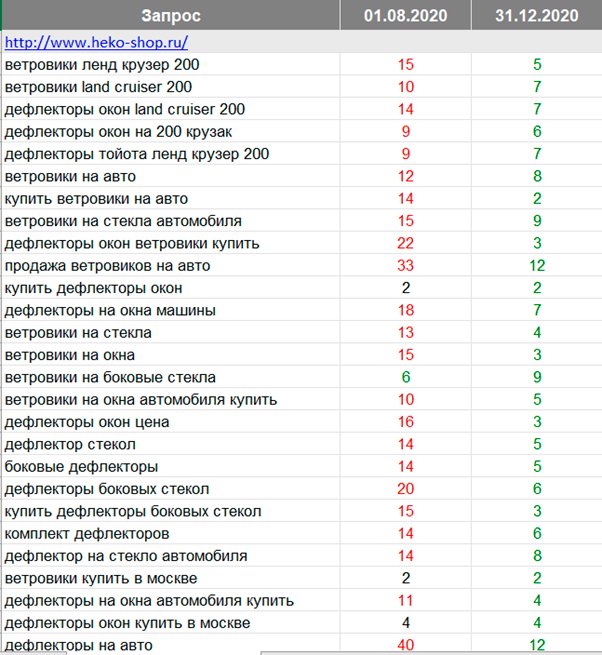
Task: Open the http://www.heko-shop.ru/ hyperlink
Action: pyautogui.click(x=97, y=42)
